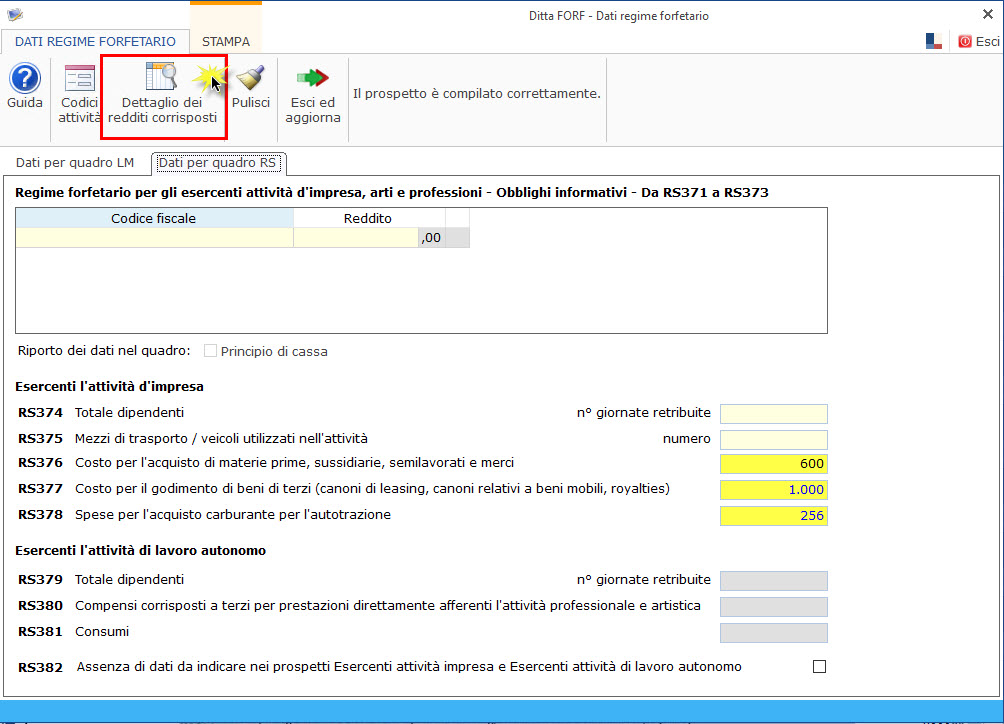The image size is (1004, 724).
Task: Click the RS377 field showing 1.000
Action: point(773,490)
